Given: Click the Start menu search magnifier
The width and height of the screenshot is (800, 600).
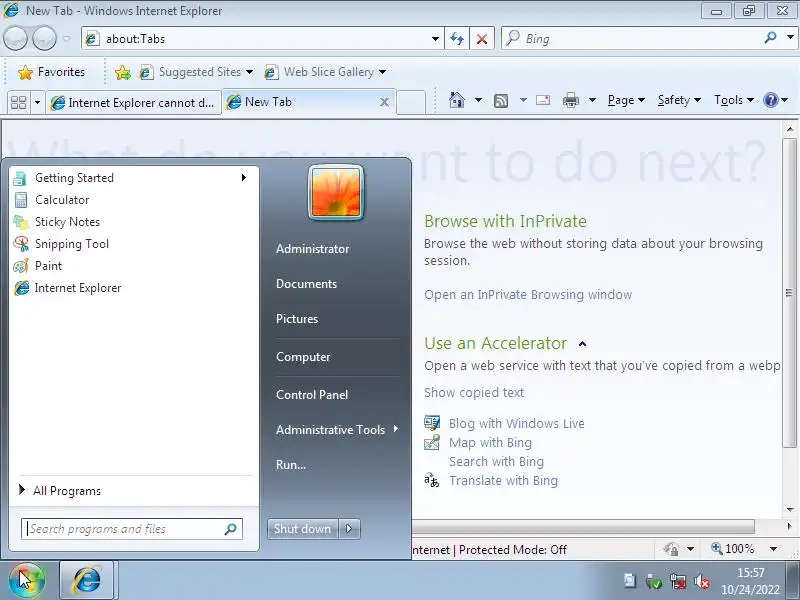Looking at the screenshot, I should pyautogui.click(x=231, y=529).
